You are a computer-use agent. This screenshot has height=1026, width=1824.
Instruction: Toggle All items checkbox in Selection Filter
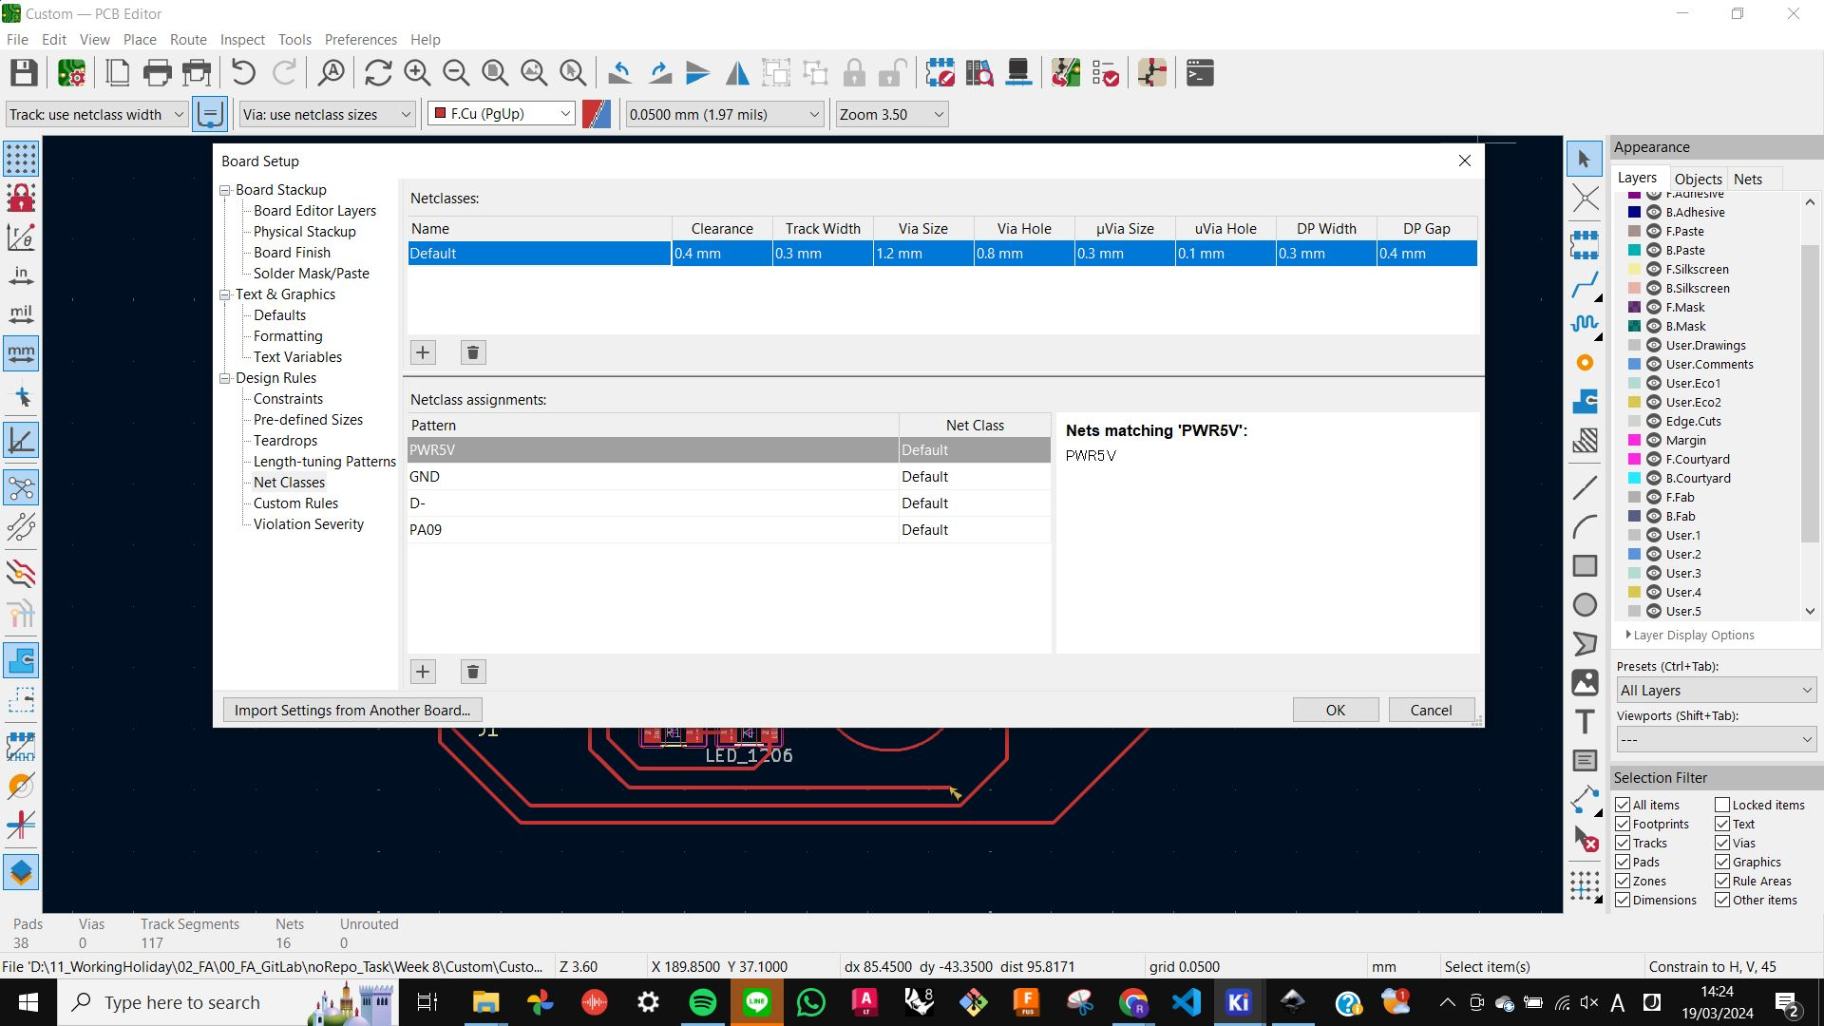(x=1623, y=805)
